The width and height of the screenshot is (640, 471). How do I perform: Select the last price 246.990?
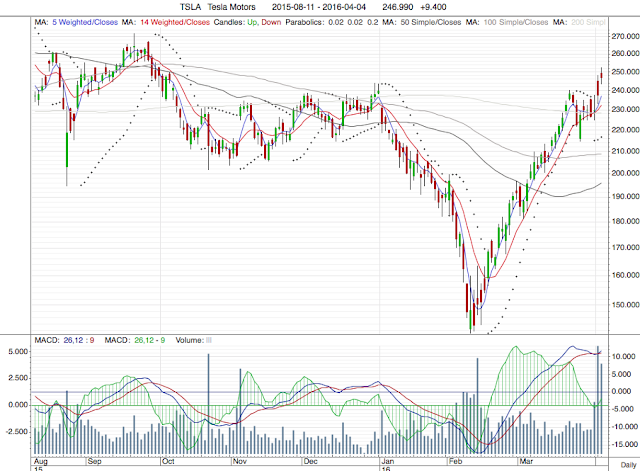point(398,7)
